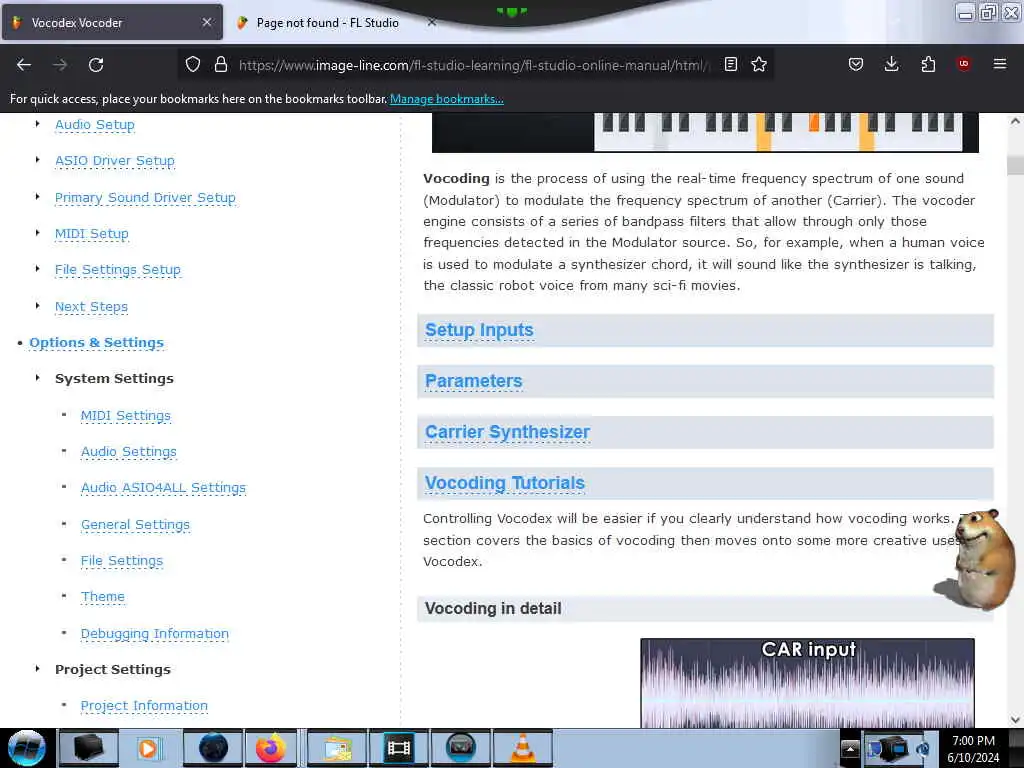The height and width of the screenshot is (768, 1024).
Task: Click the Vocodex keyboard image at top
Action: pyautogui.click(x=705, y=133)
